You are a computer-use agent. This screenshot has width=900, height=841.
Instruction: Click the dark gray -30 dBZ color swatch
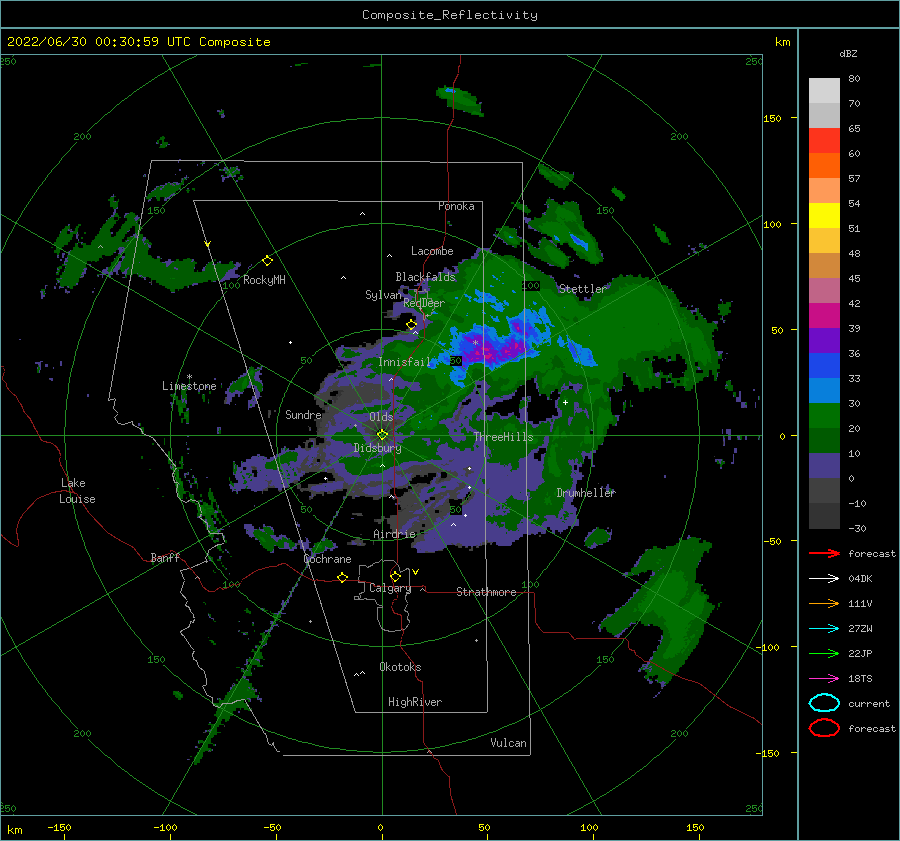[x=824, y=516]
